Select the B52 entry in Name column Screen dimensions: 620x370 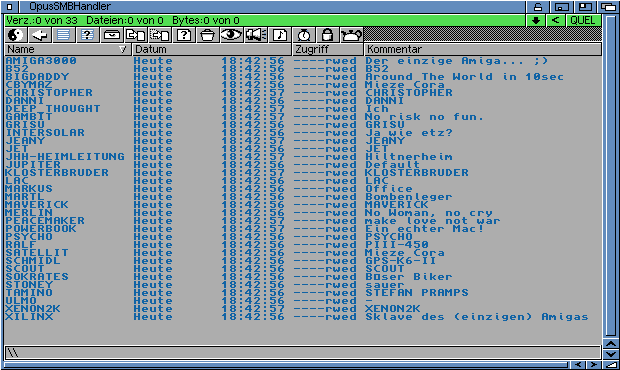(x=17, y=69)
